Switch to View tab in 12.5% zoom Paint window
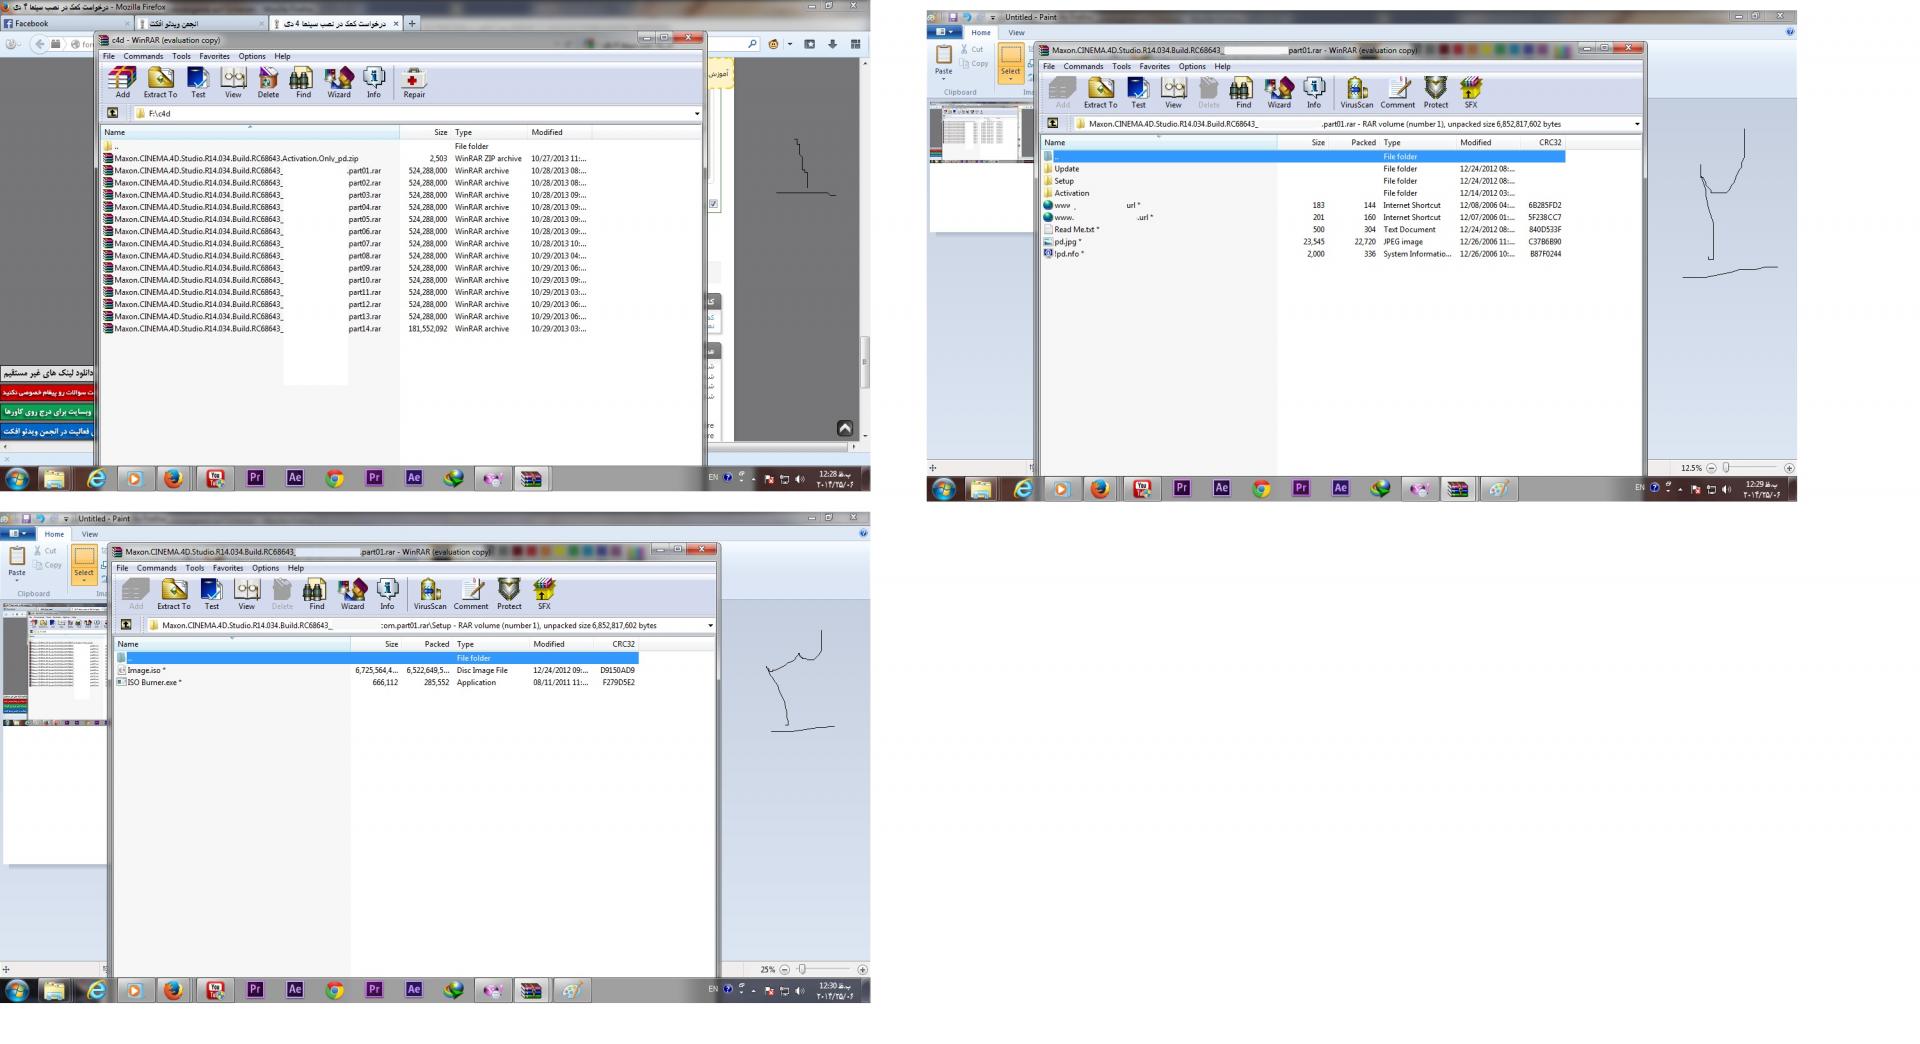Image resolution: width=1920 pixels, height=1044 pixels. click(x=1016, y=32)
